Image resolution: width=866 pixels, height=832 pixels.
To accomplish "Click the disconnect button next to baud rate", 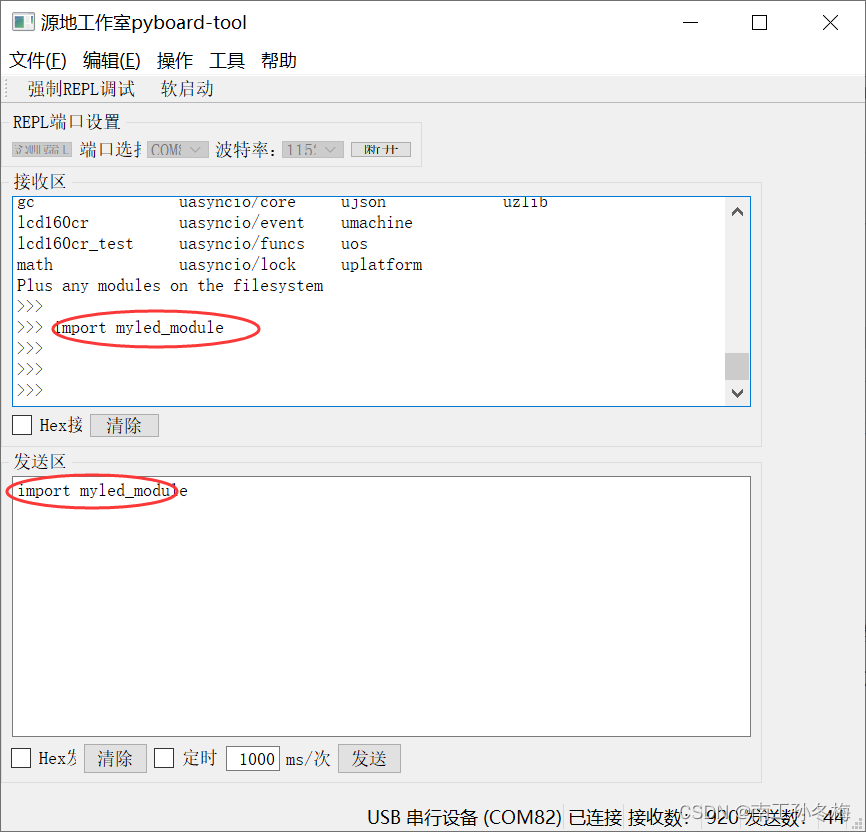I will (381, 149).
